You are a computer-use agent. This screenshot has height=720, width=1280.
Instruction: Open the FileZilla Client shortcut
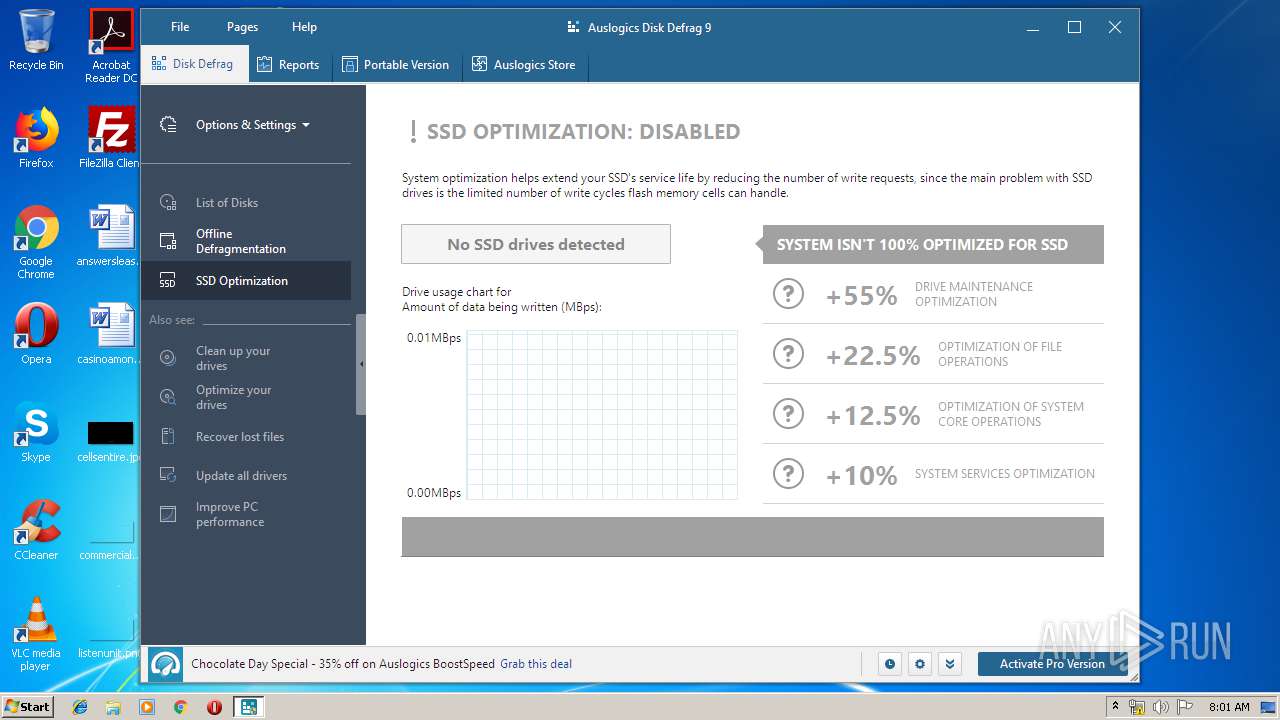pyautogui.click(x=111, y=138)
